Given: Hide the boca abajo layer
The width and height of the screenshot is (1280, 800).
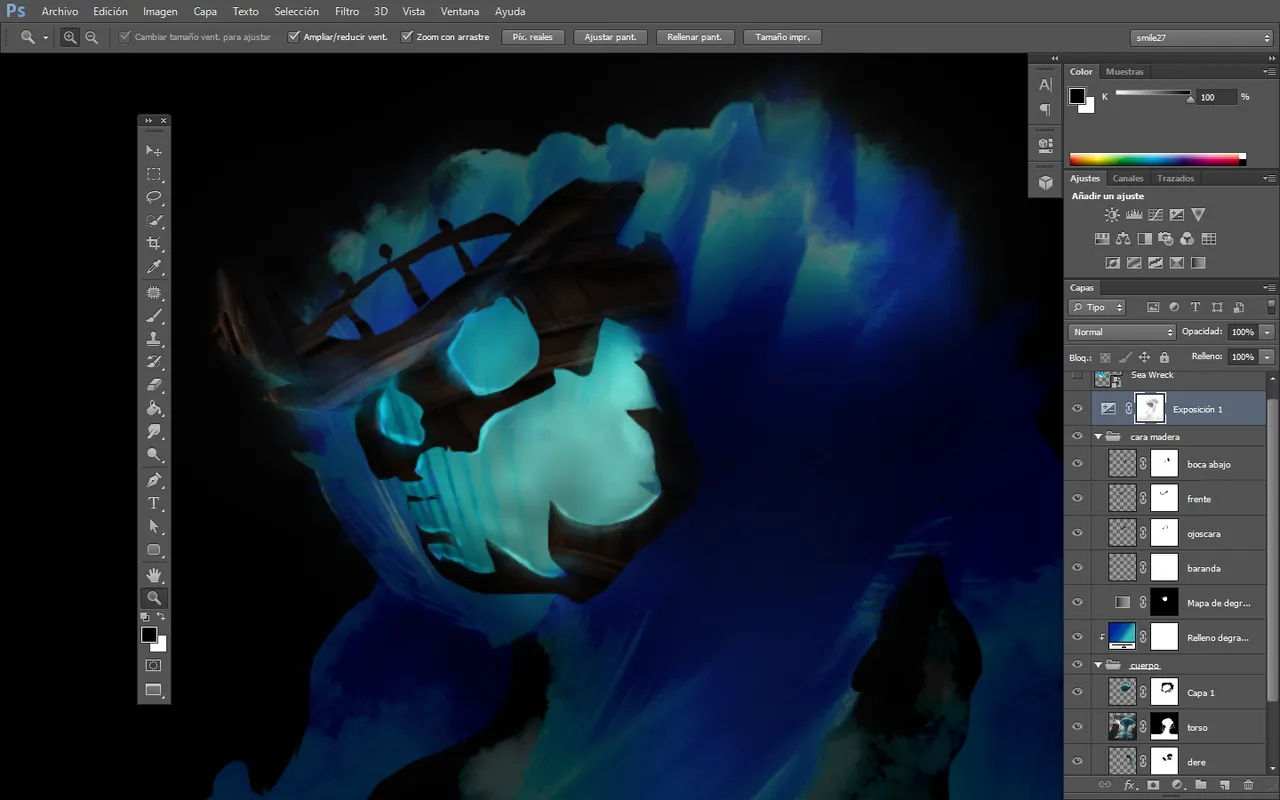Looking at the screenshot, I should click(x=1077, y=463).
